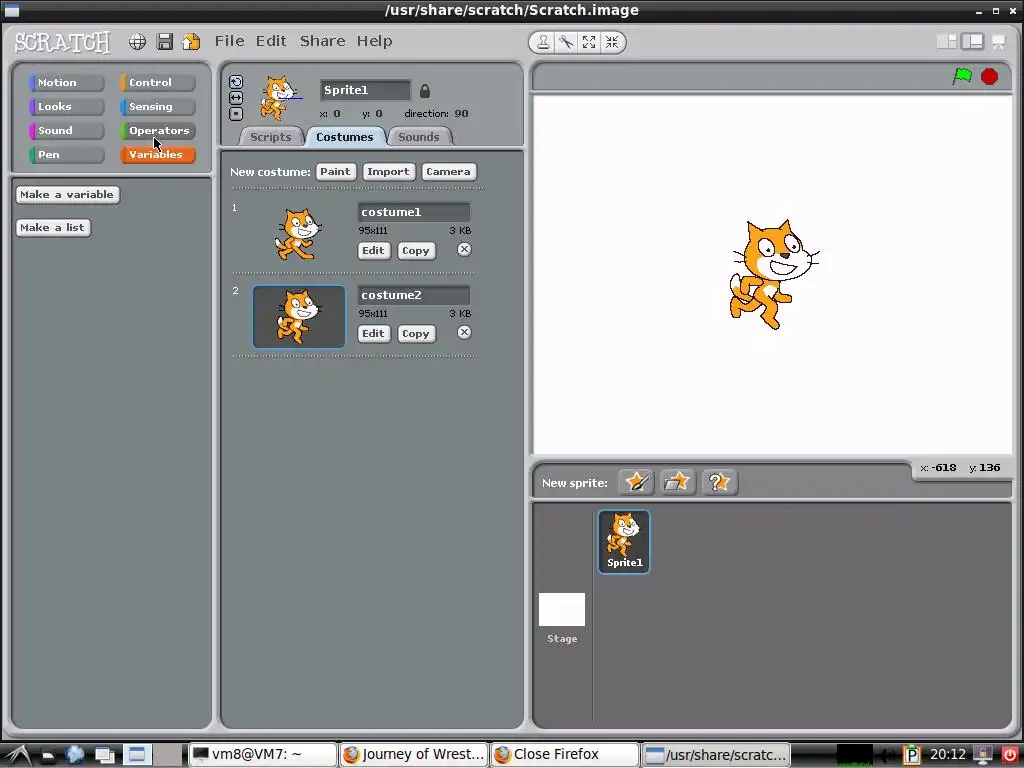Select the Grow sprite tool
Screen dimensions: 1024x768
(x=589, y=42)
